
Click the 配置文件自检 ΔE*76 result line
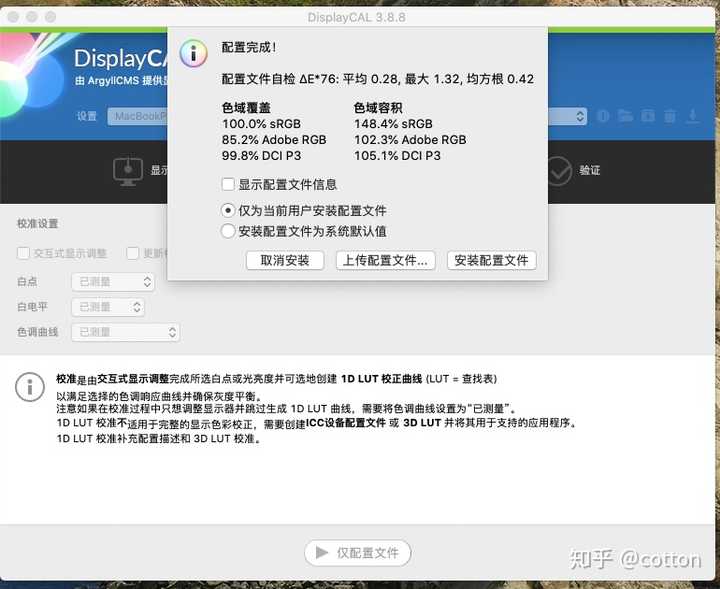point(377,79)
